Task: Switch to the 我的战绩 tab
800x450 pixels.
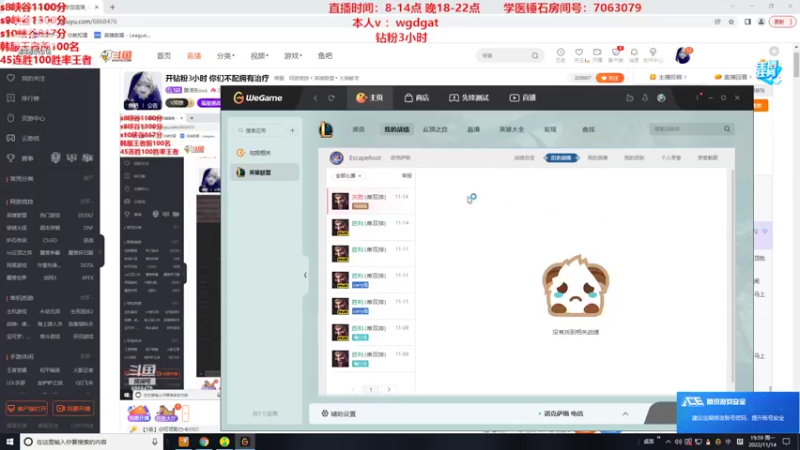Action: pos(397,130)
